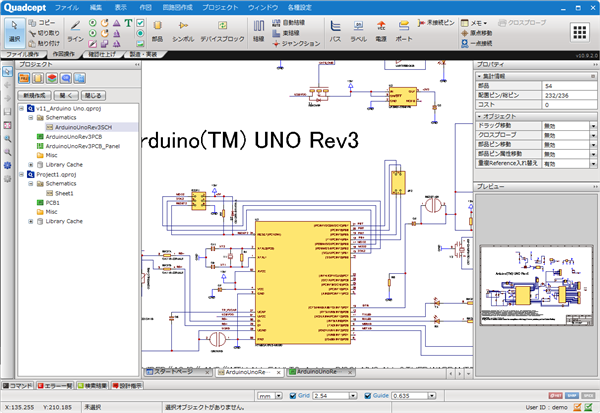The image size is (600, 413).
Task: Click the 開く button
Action: pos(66,95)
